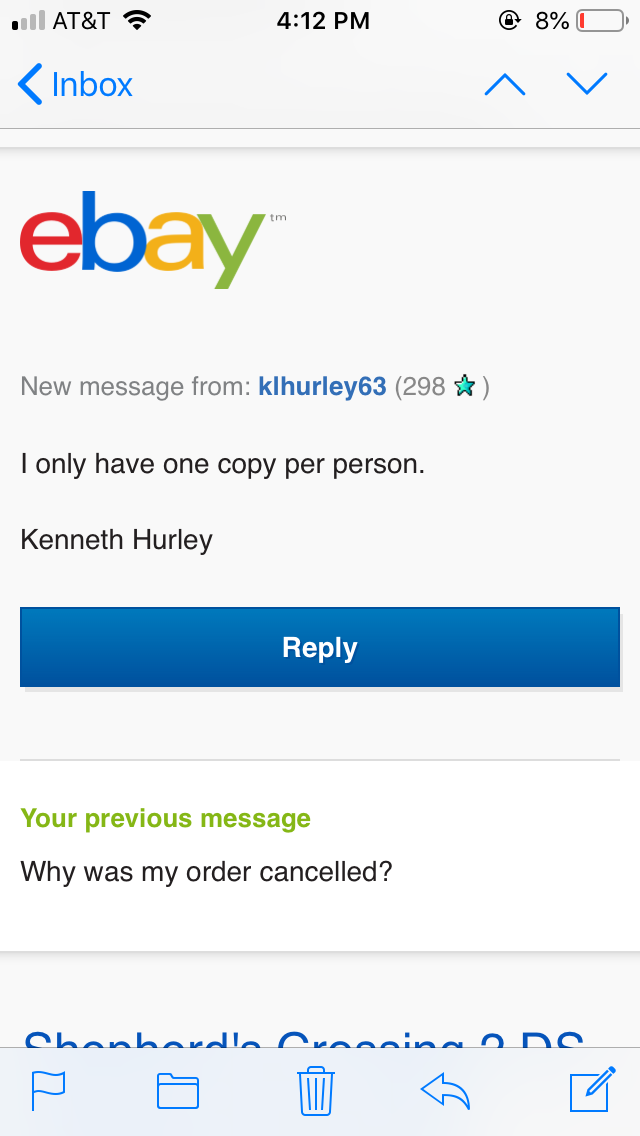Delete the email with the trash icon
The width and height of the screenshot is (640, 1136).
pyautogui.click(x=316, y=1090)
